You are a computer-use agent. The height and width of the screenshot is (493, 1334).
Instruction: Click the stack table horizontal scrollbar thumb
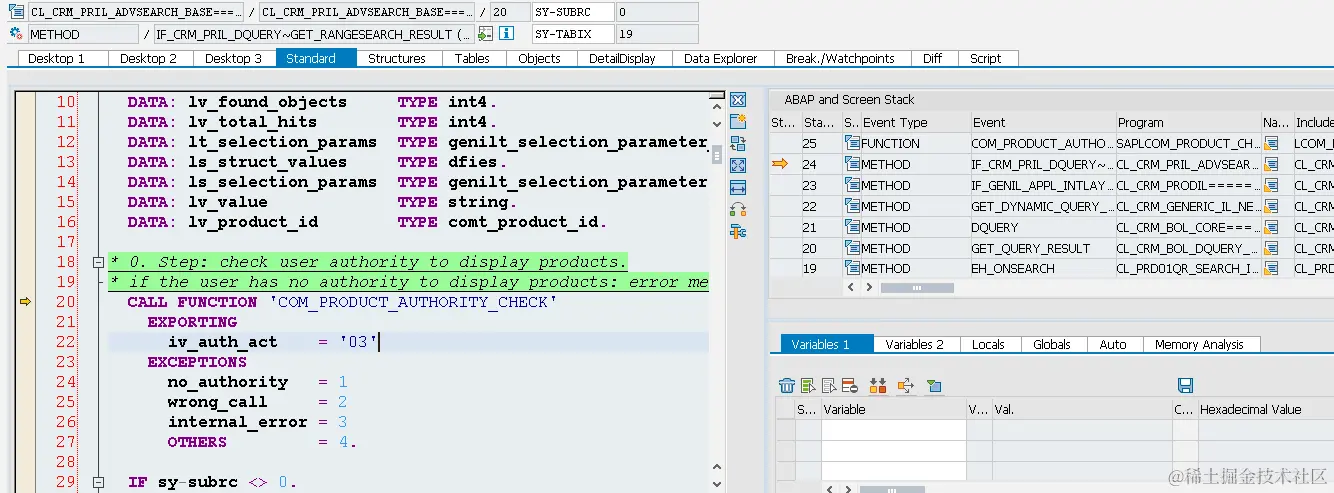[x=917, y=287]
